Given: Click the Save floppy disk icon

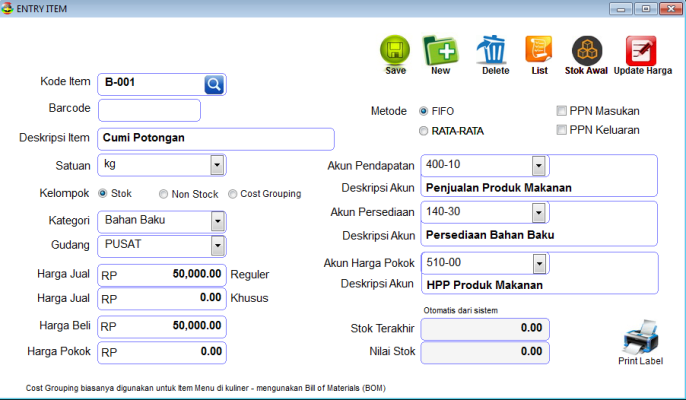Looking at the screenshot, I should (x=395, y=50).
